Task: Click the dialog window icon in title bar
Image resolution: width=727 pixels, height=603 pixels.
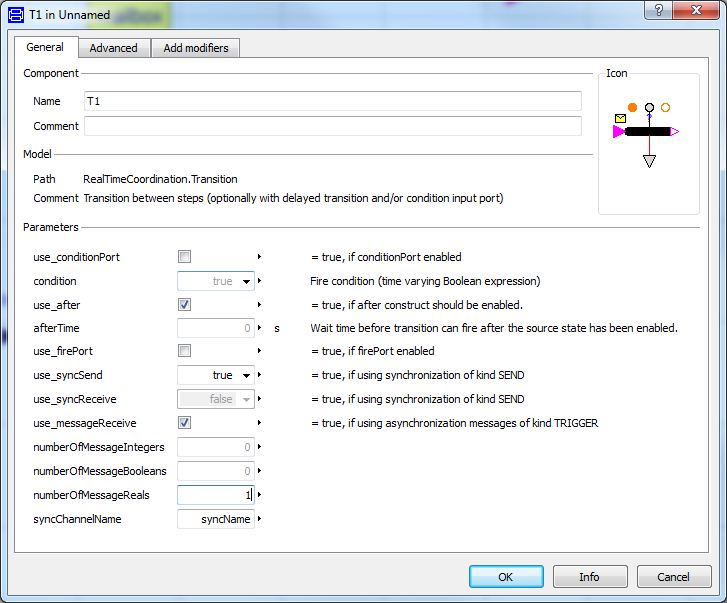Action: click(x=16, y=12)
